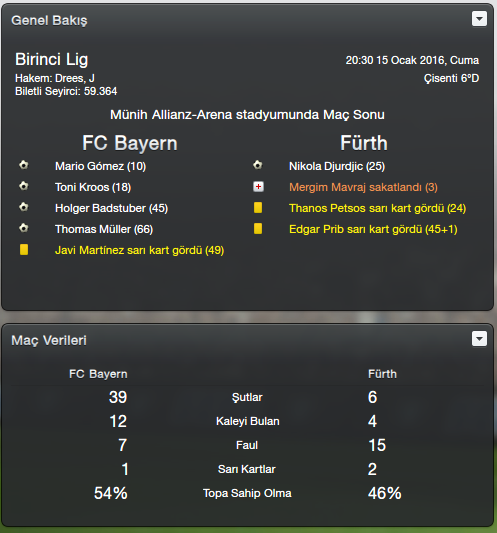
Task: Open FC Bayern team name heading
Action: coord(130,143)
